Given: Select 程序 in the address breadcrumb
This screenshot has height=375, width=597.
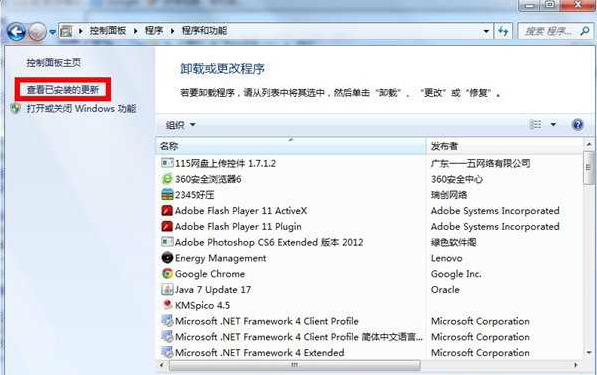Looking at the screenshot, I should click(154, 31).
